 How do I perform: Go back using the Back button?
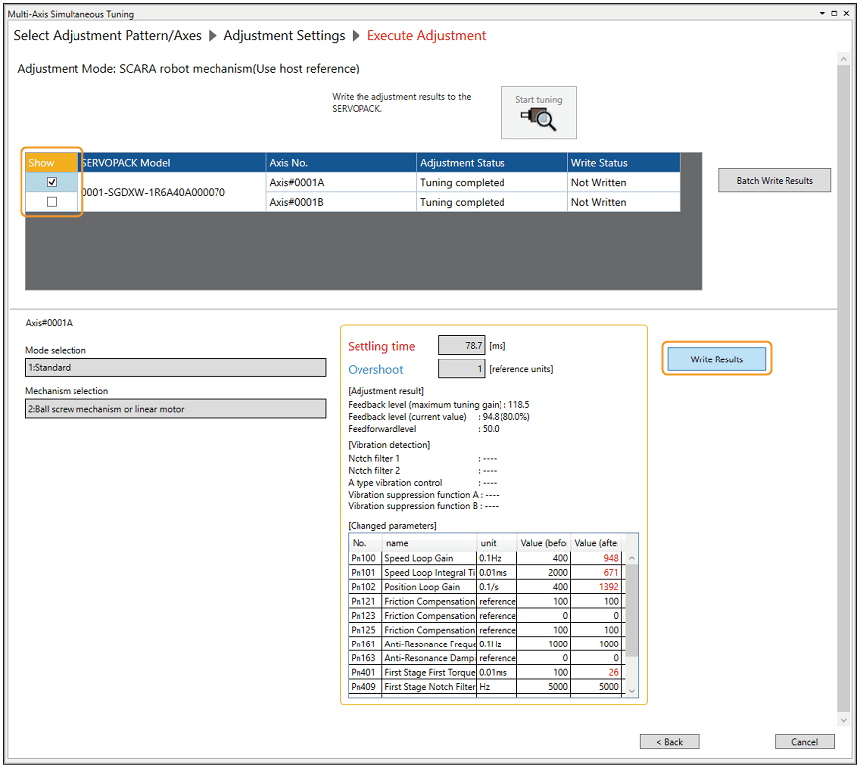click(669, 742)
